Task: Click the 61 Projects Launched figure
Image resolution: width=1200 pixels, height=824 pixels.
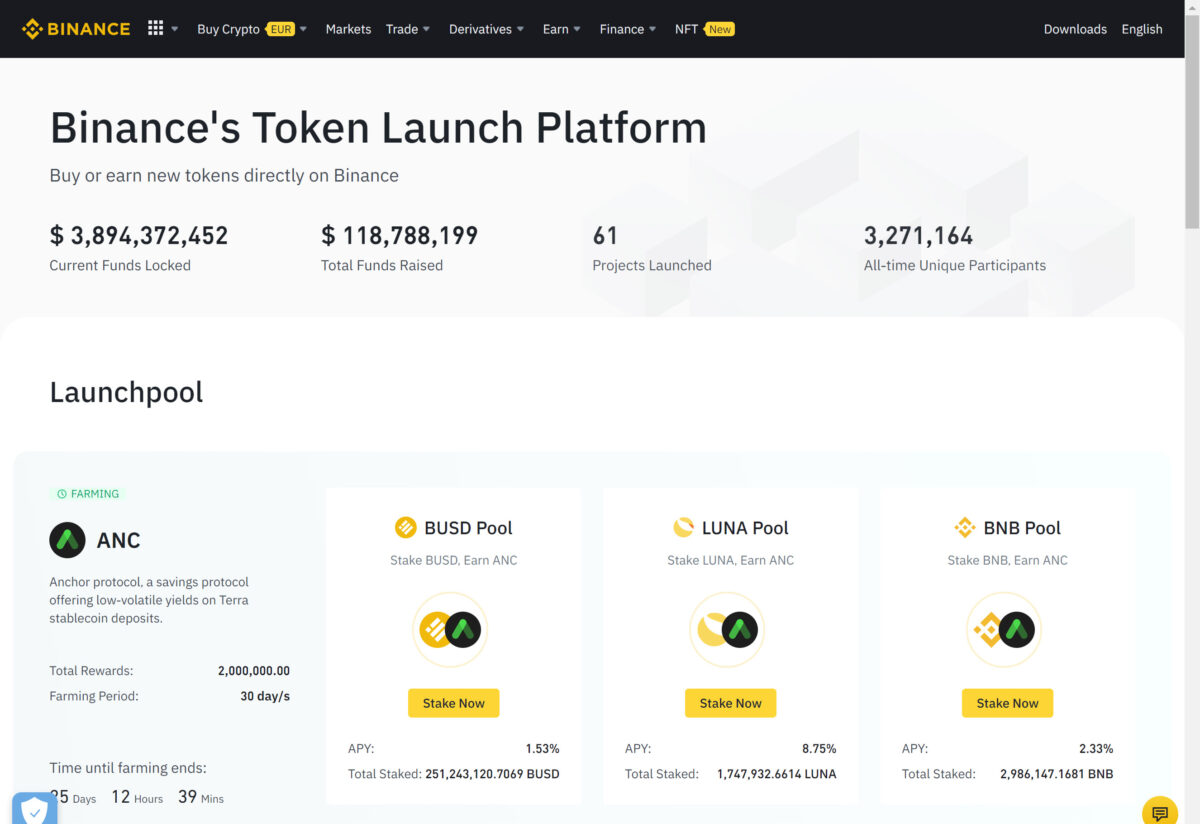Action: [605, 236]
